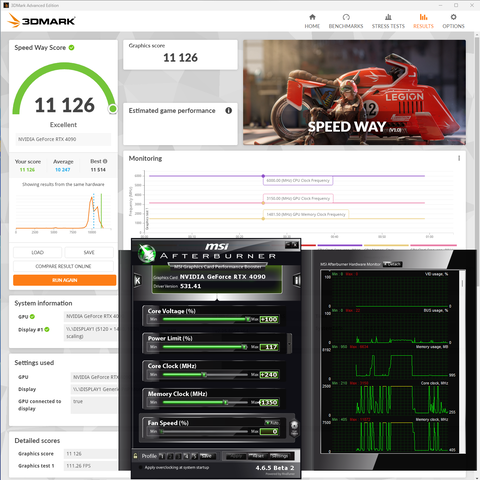This screenshot has width=480, height=480.
Task: Select Afterburner profile slot 1
Action: 162,456
